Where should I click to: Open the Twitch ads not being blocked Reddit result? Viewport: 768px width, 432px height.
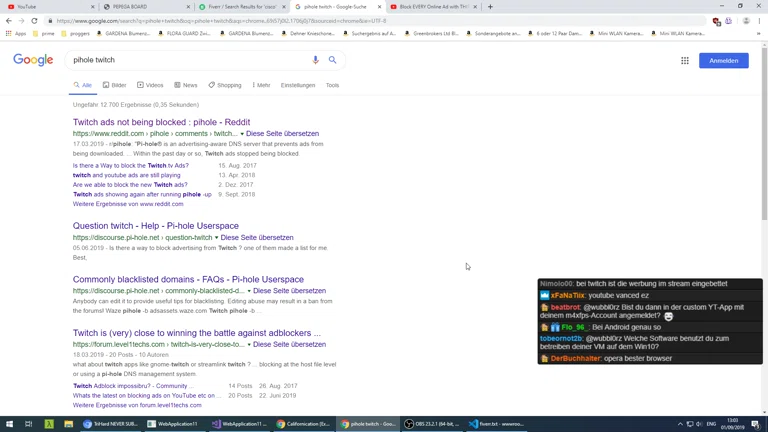(x=161, y=122)
